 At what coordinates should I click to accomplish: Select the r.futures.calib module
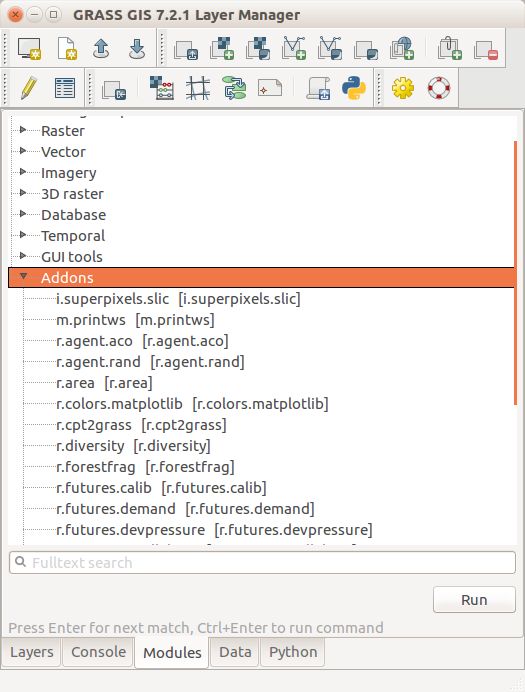click(x=161, y=488)
